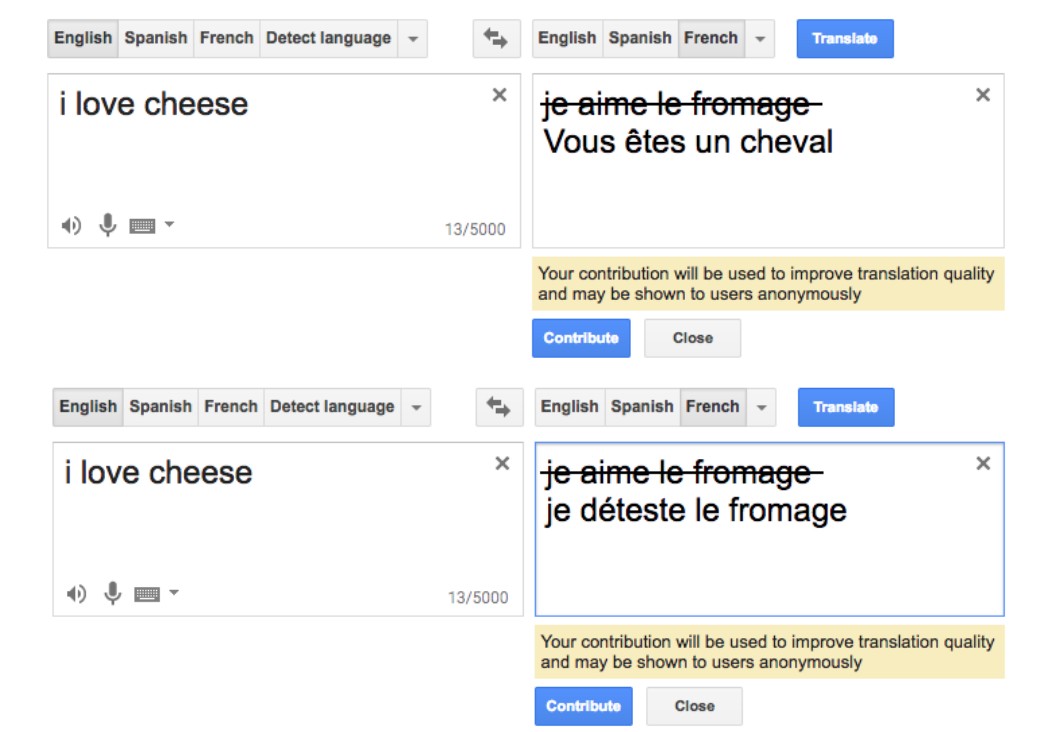Click Contribute under 'Vous êtes un cheval'
The image size is (1050, 732).
click(581, 338)
